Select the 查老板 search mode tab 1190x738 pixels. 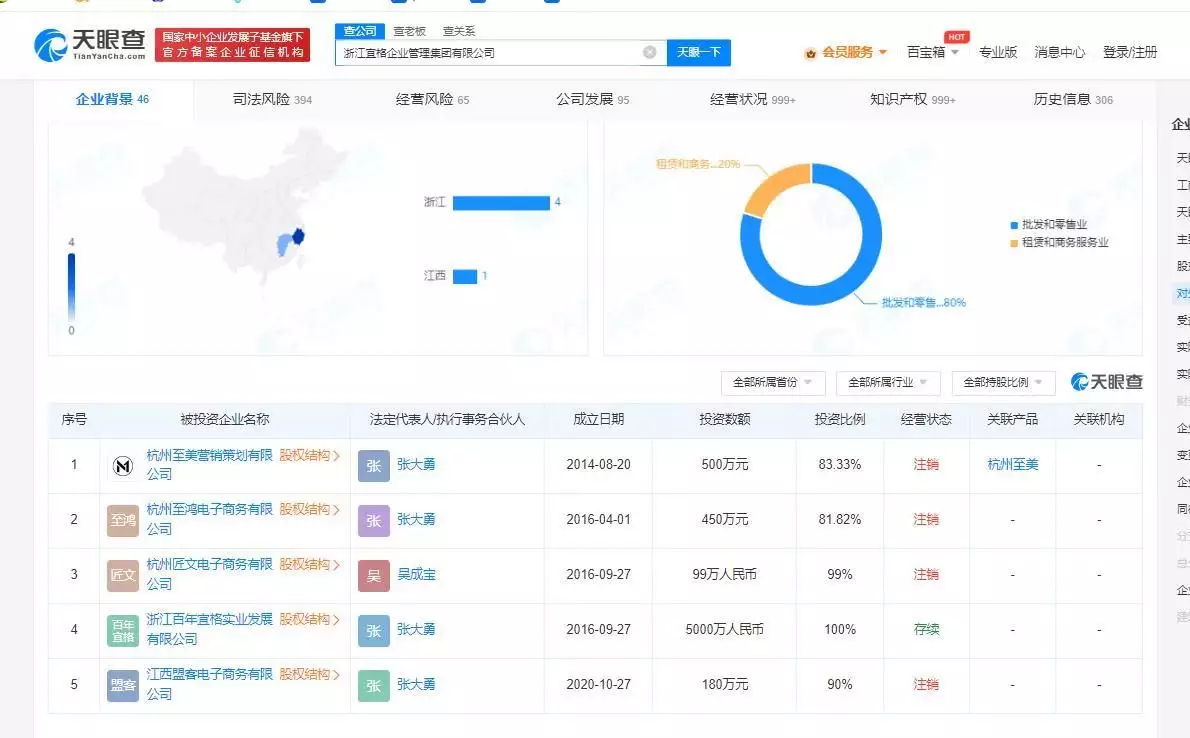tap(410, 31)
